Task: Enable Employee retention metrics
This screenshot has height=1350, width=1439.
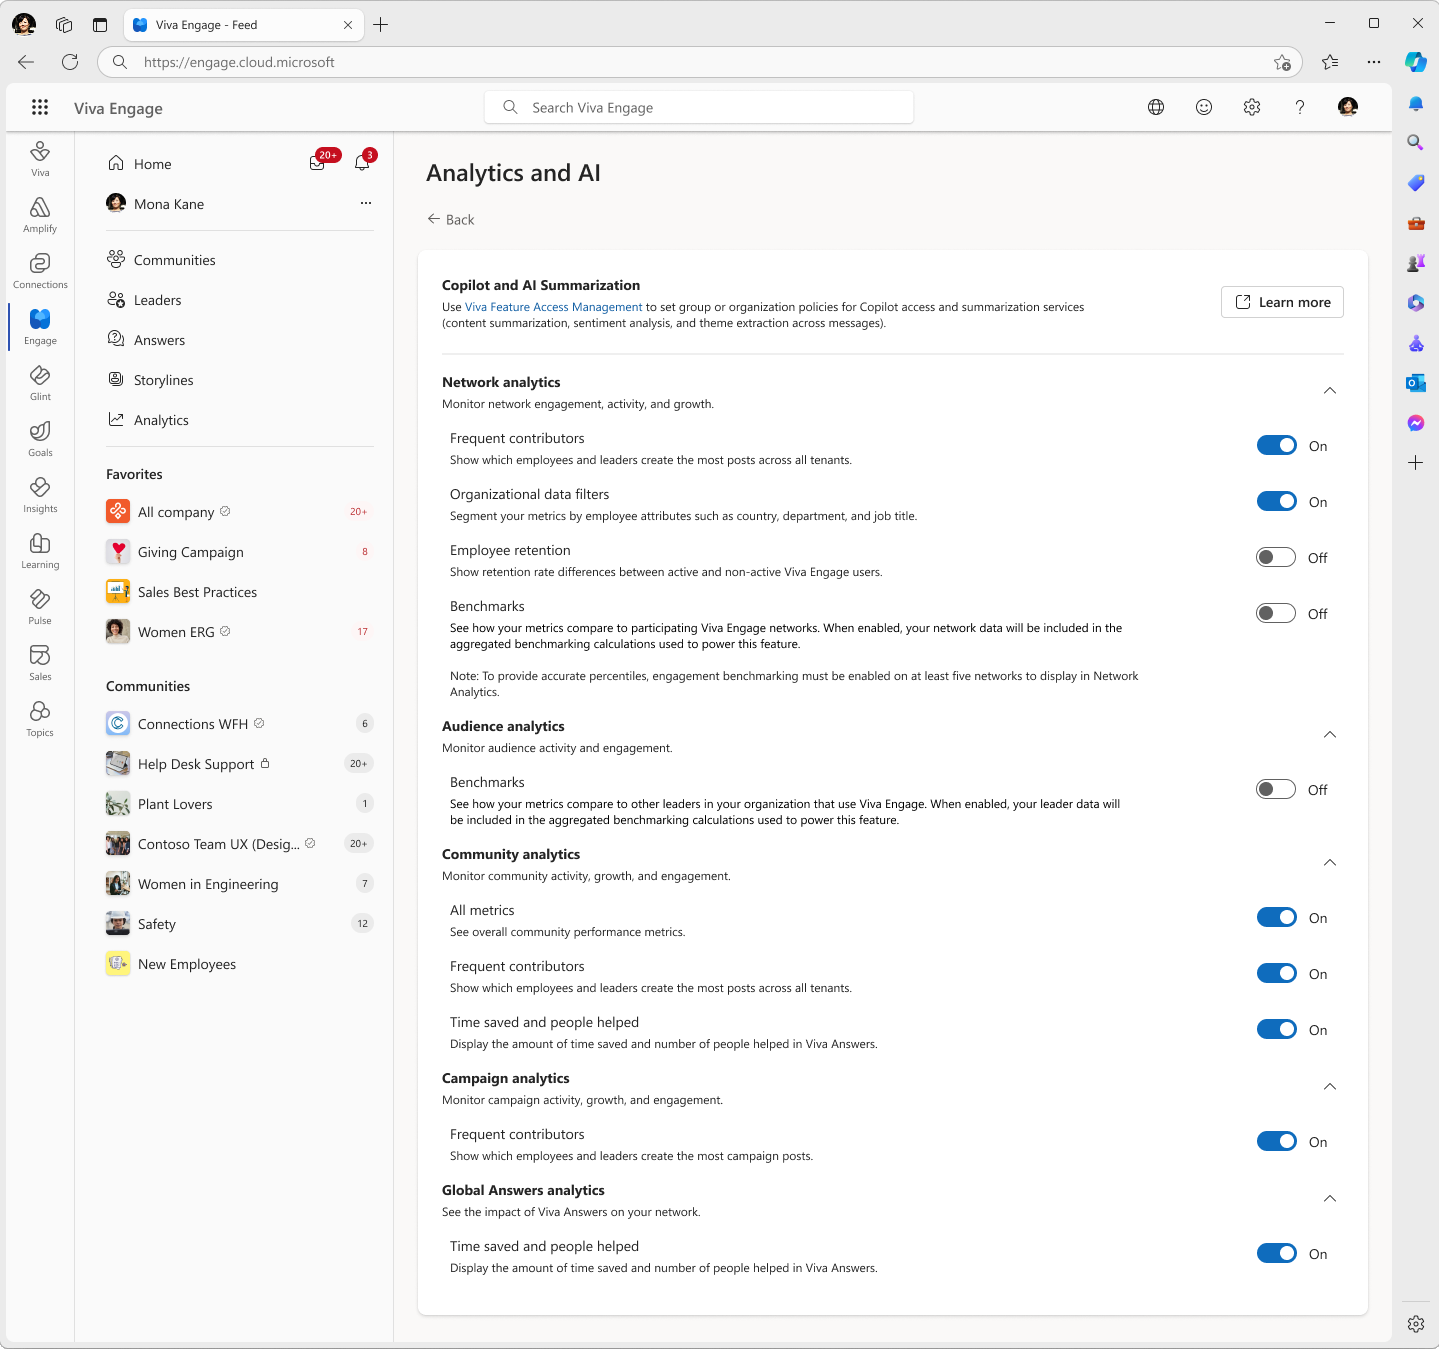Action: [1276, 557]
